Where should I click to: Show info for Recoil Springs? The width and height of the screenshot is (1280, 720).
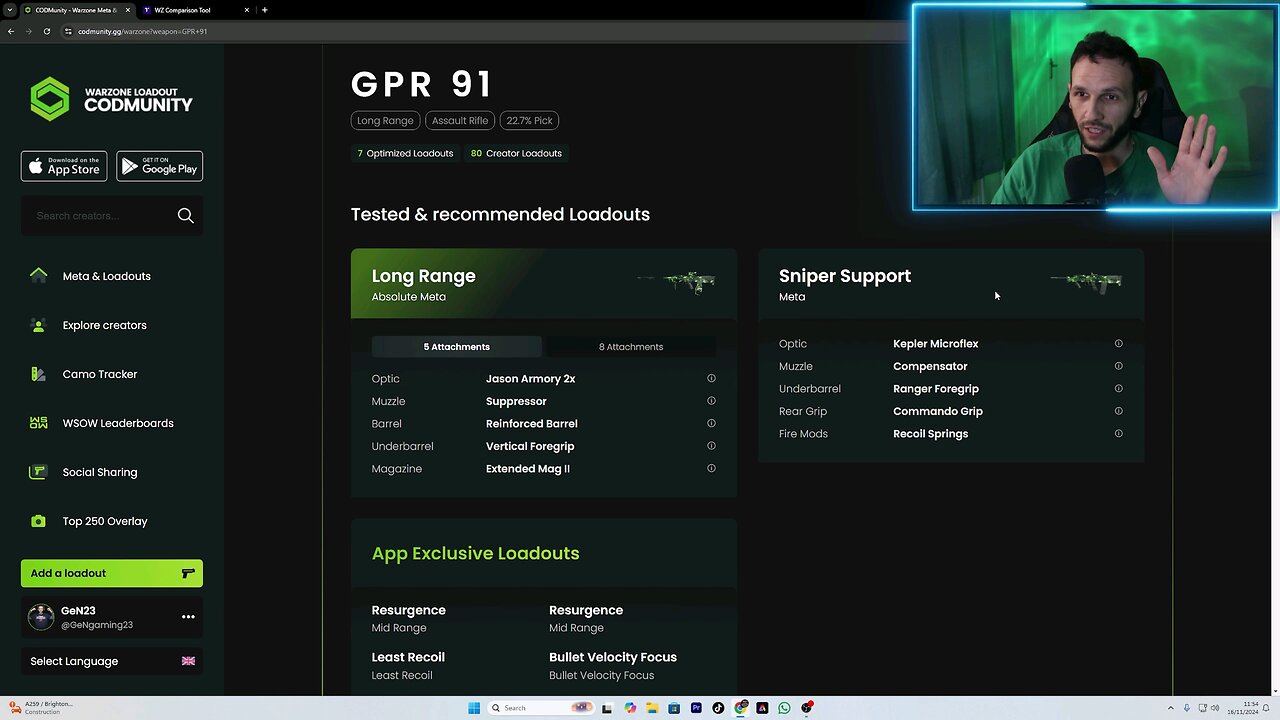pyautogui.click(x=1118, y=433)
